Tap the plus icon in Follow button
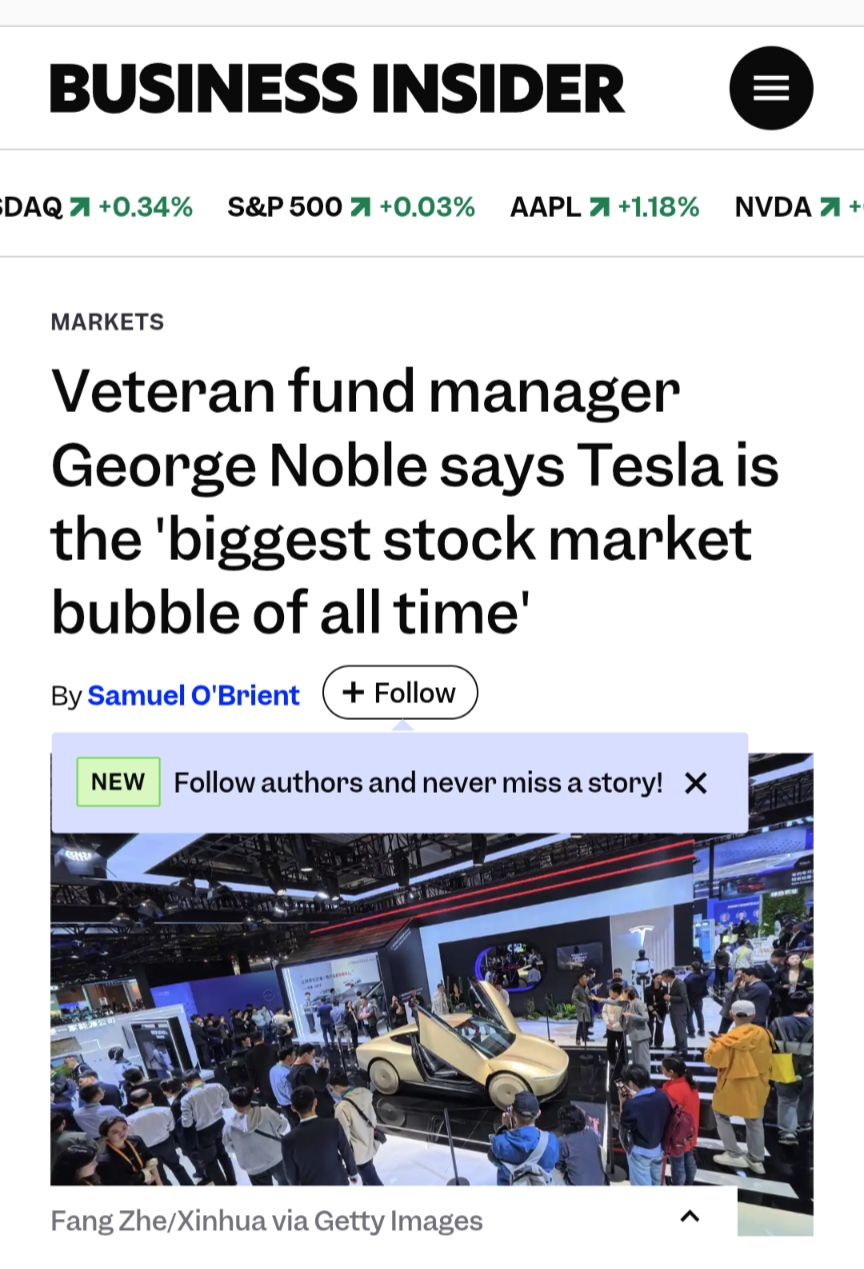 (353, 693)
